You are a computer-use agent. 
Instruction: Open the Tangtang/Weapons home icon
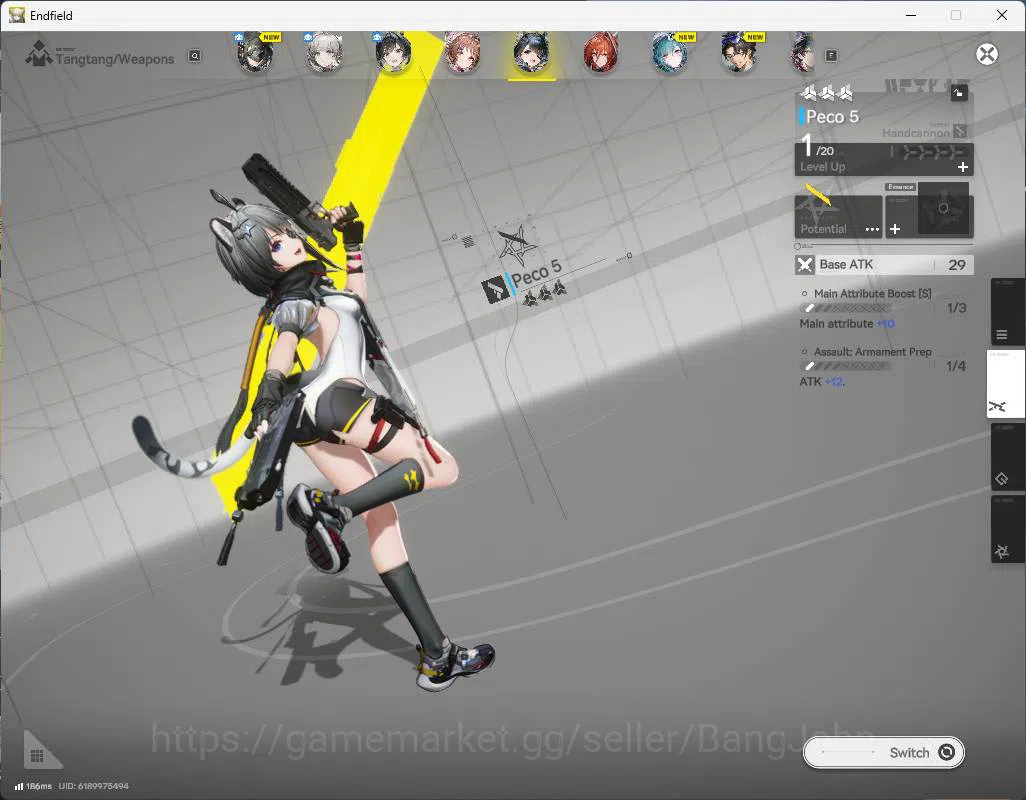tap(38, 54)
